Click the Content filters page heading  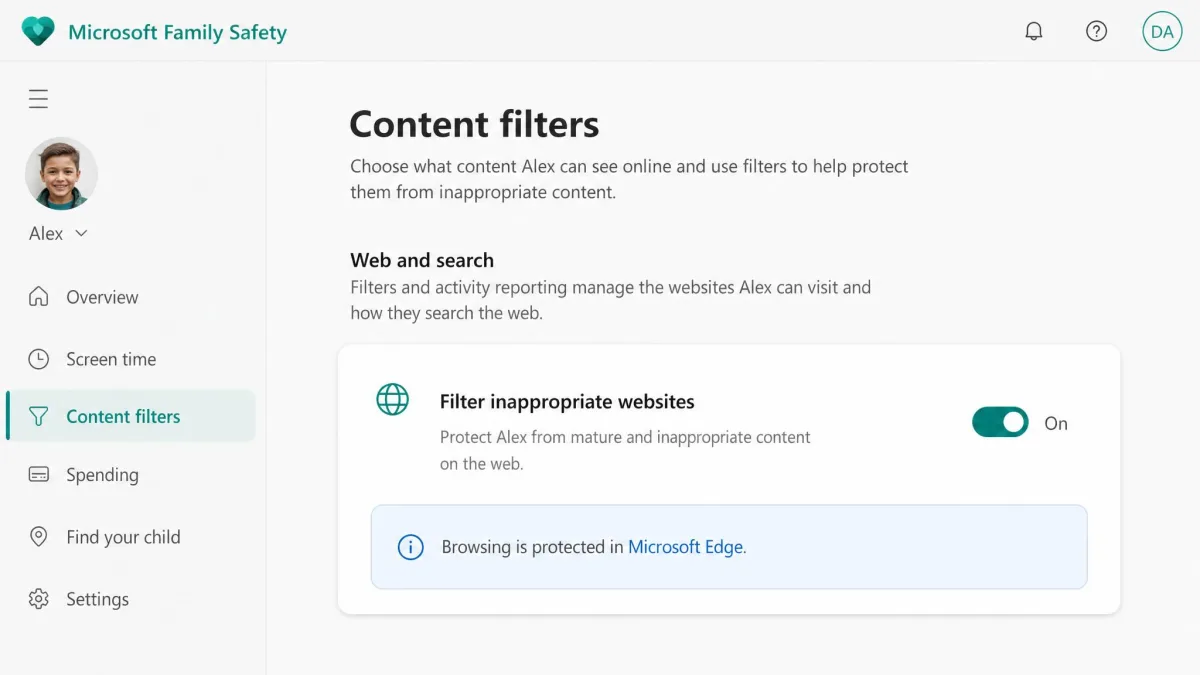coord(474,125)
